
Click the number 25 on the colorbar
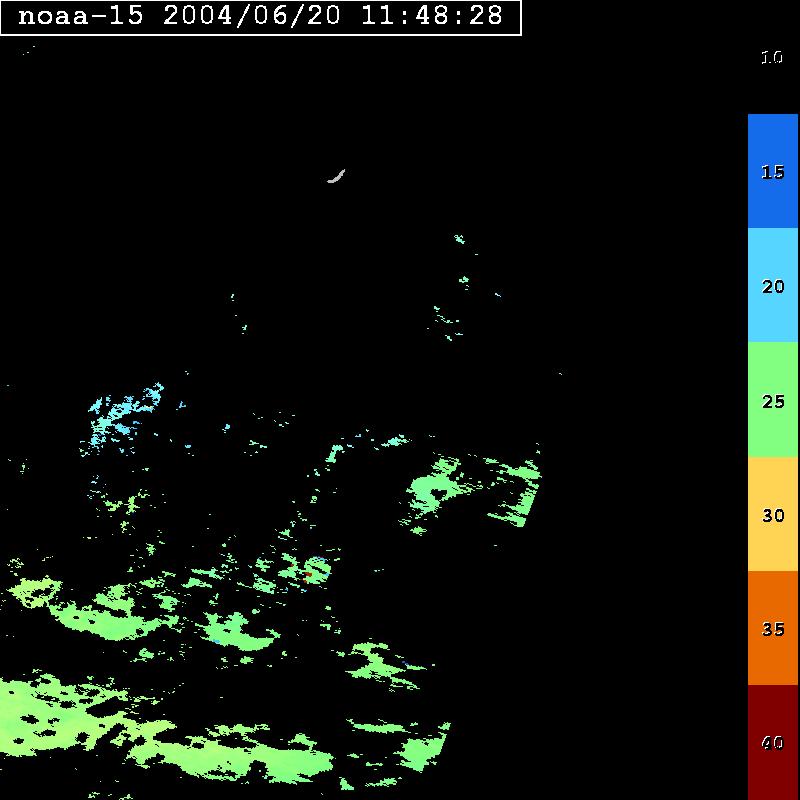click(x=773, y=401)
